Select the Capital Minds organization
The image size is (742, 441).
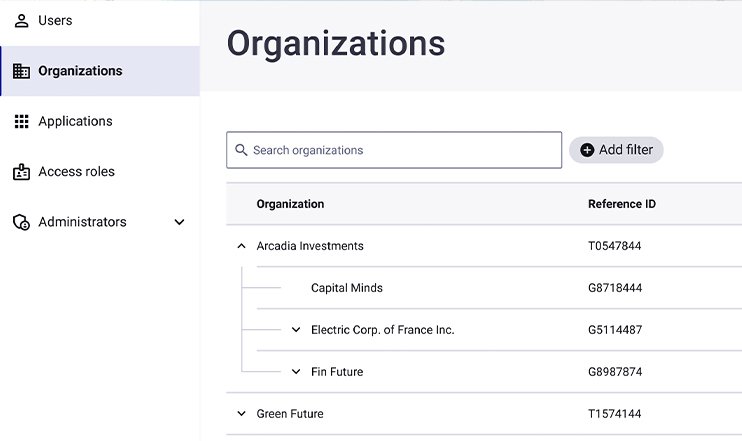(x=346, y=288)
